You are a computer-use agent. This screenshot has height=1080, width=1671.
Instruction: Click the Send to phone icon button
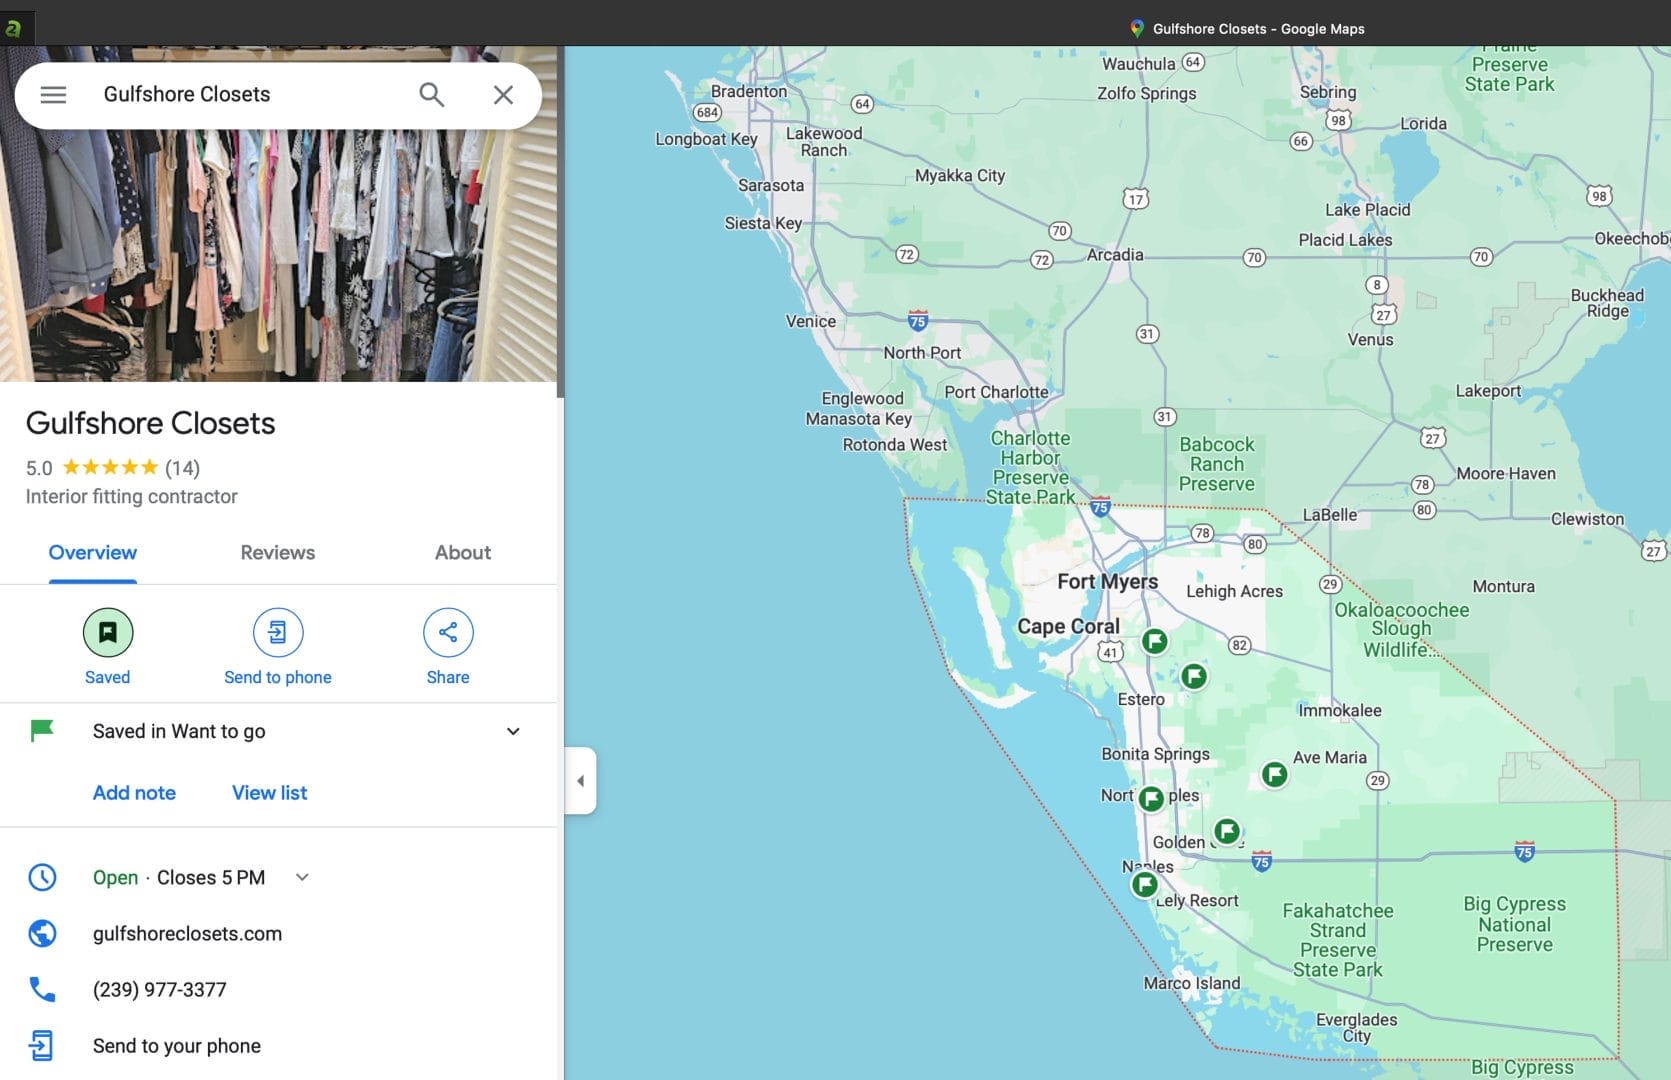(x=278, y=632)
